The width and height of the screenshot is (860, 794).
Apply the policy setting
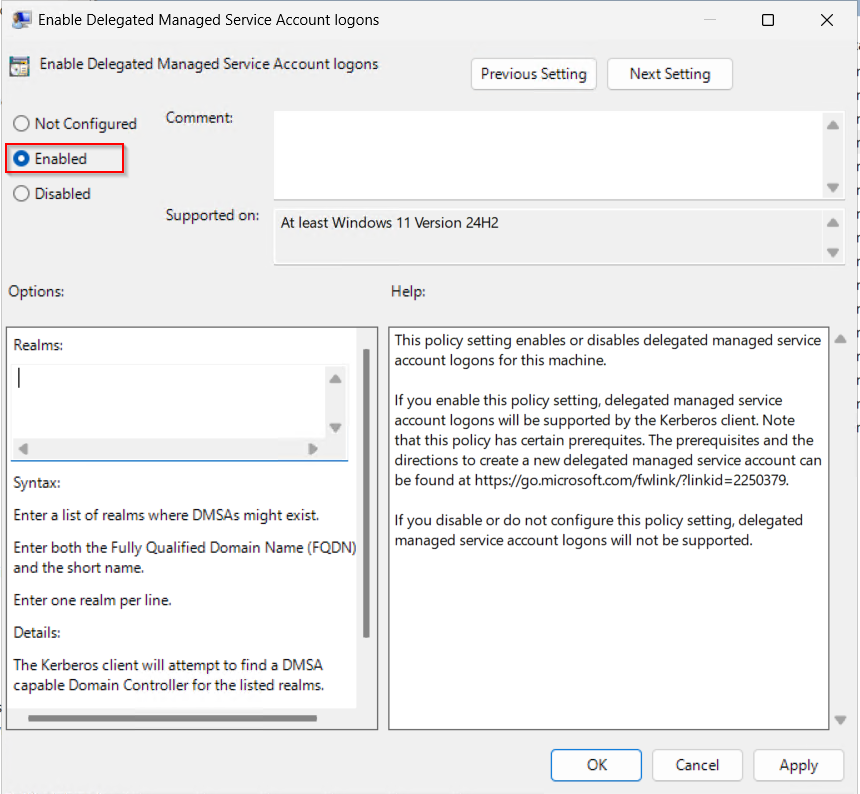coord(798,765)
